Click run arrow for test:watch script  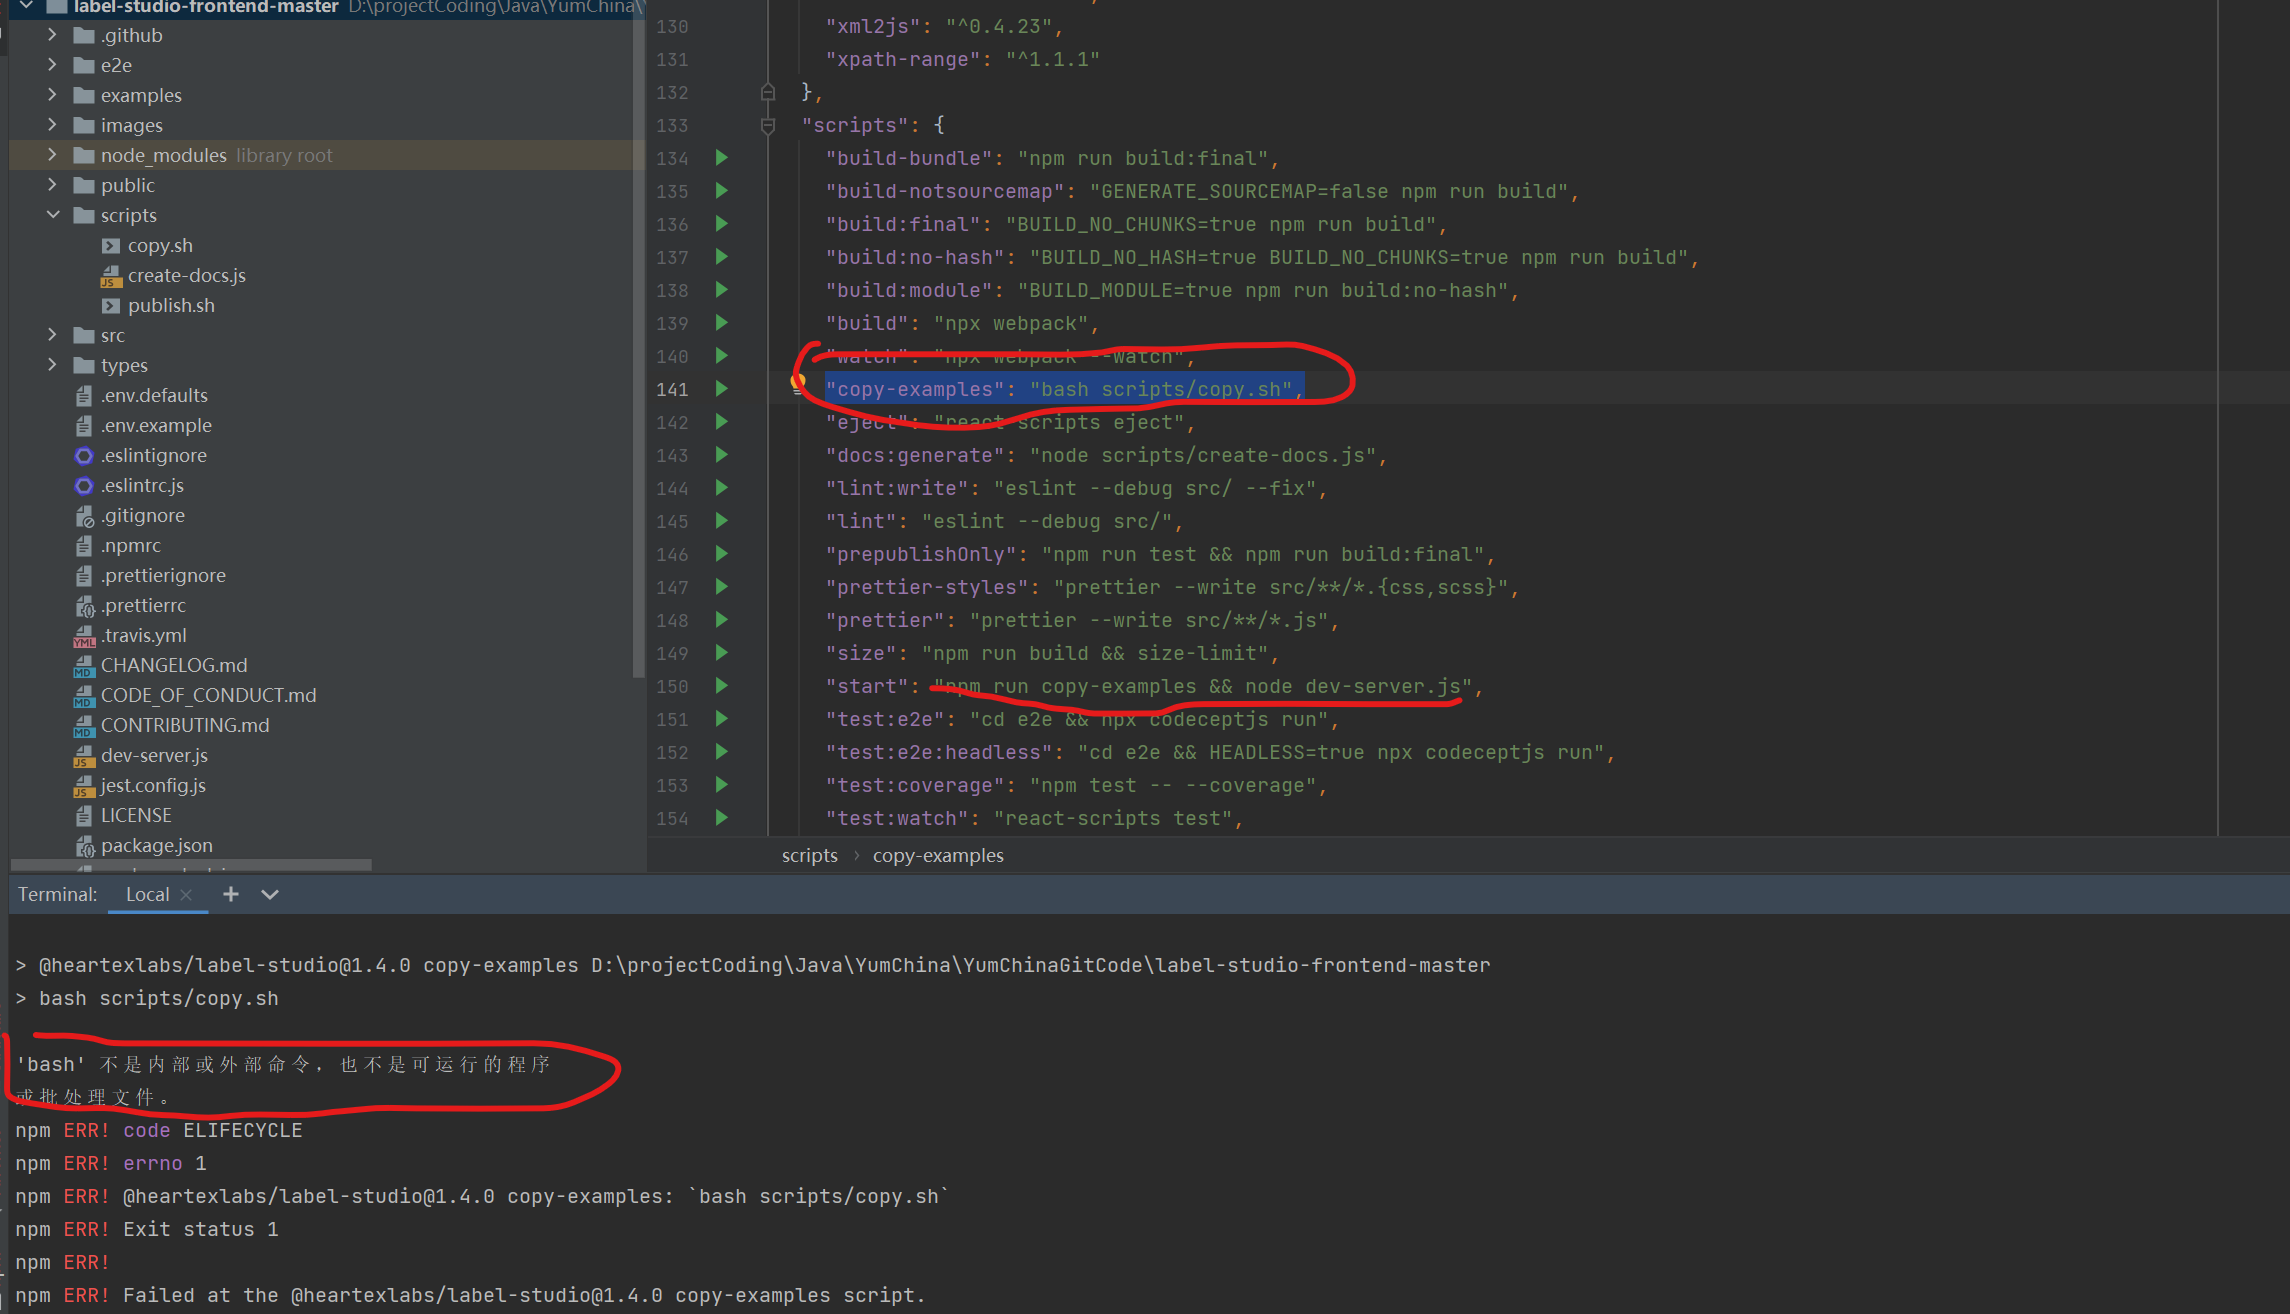[x=721, y=818]
